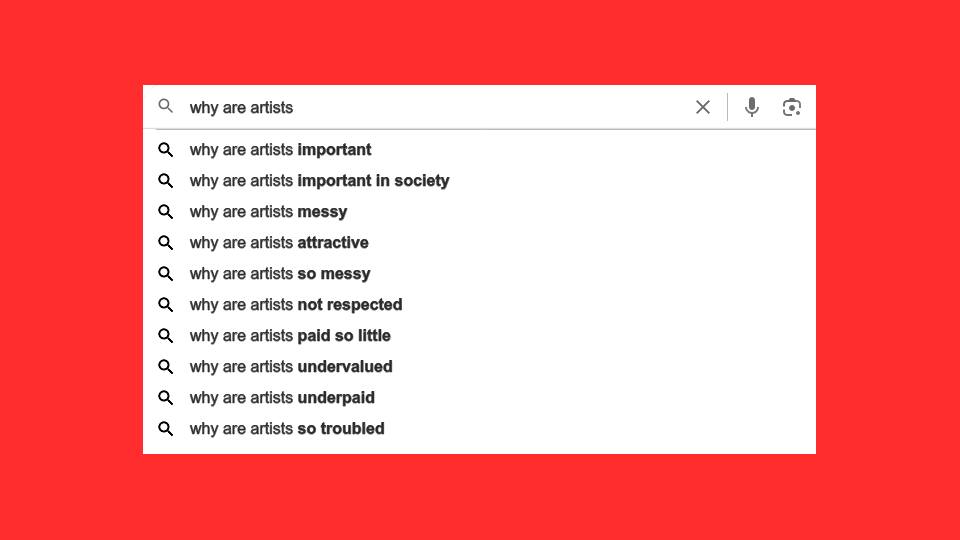This screenshot has width=960, height=540.
Task: Click the search icon beside "so troubled" suggestion
Action: pyautogui.click(x=166, y=429)
